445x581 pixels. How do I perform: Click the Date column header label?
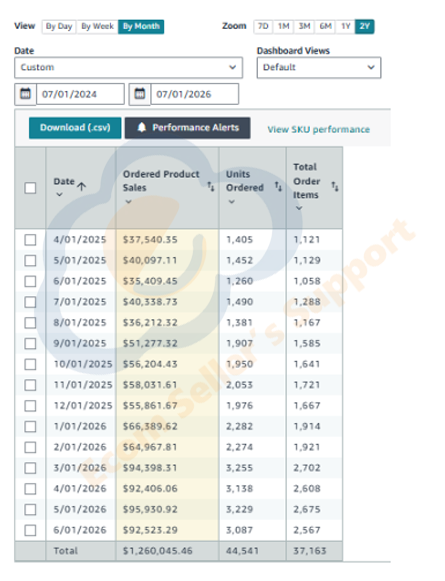point(64,182)
